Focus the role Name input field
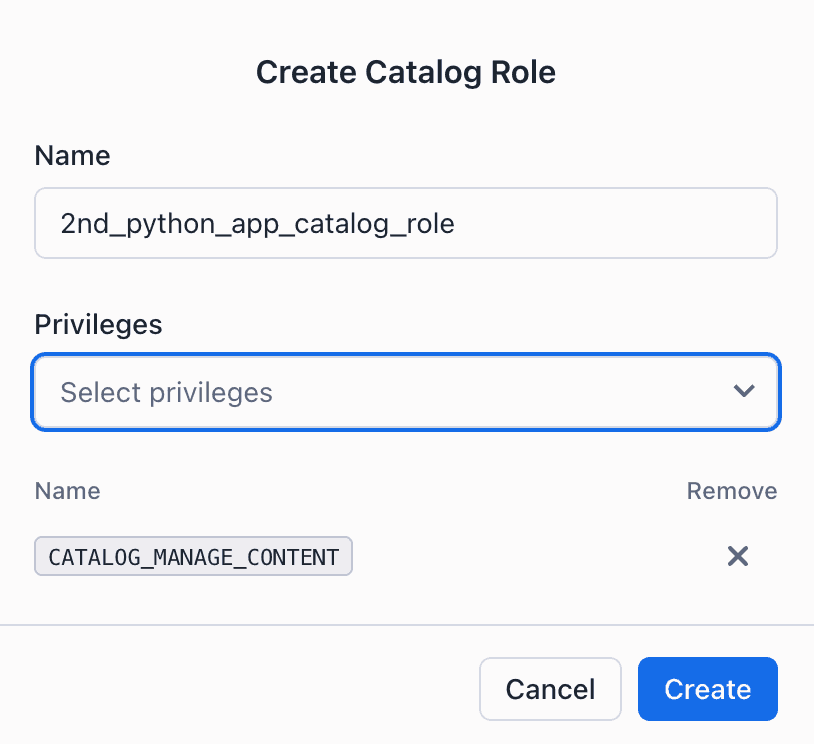 (405, 223)
